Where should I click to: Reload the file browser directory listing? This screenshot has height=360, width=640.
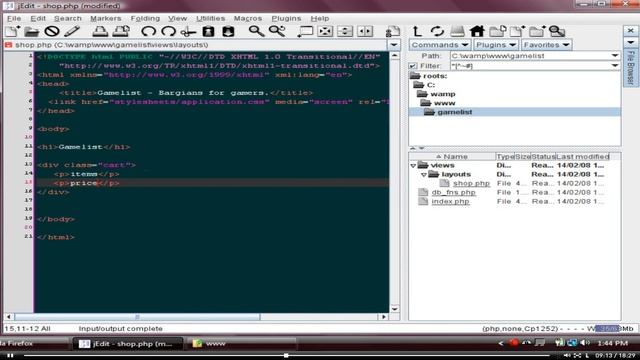437,31
